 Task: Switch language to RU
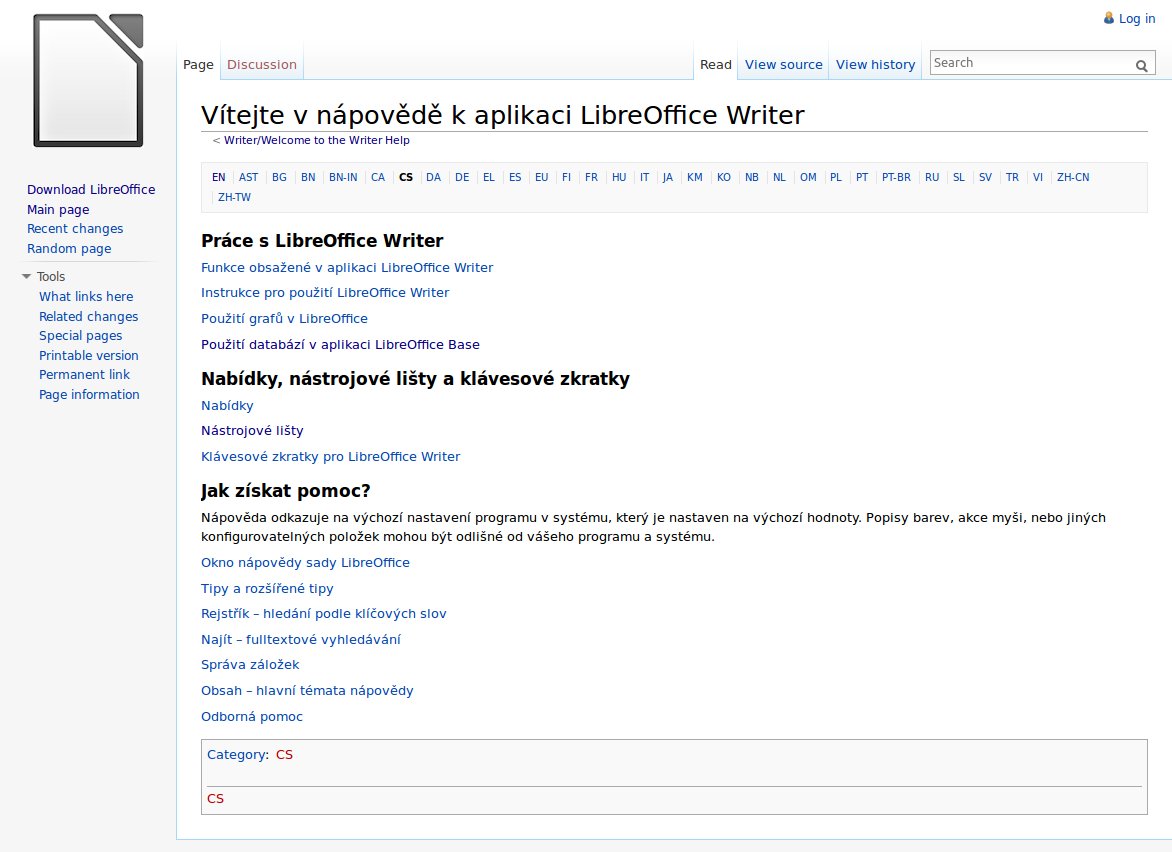click(x=932, y=177)
